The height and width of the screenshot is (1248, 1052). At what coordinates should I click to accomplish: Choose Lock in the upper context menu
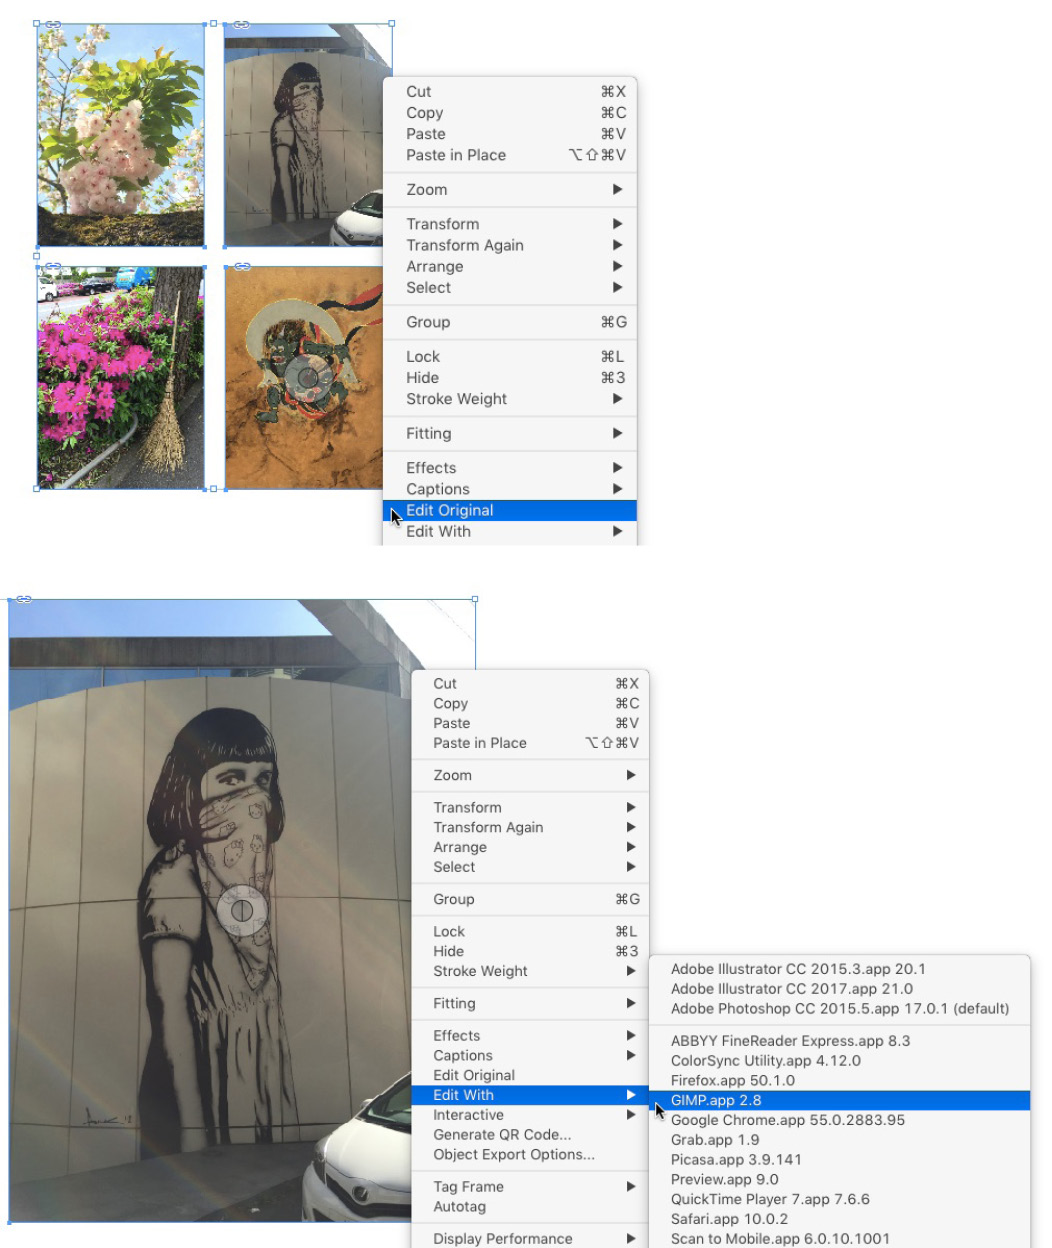point(510,356)
